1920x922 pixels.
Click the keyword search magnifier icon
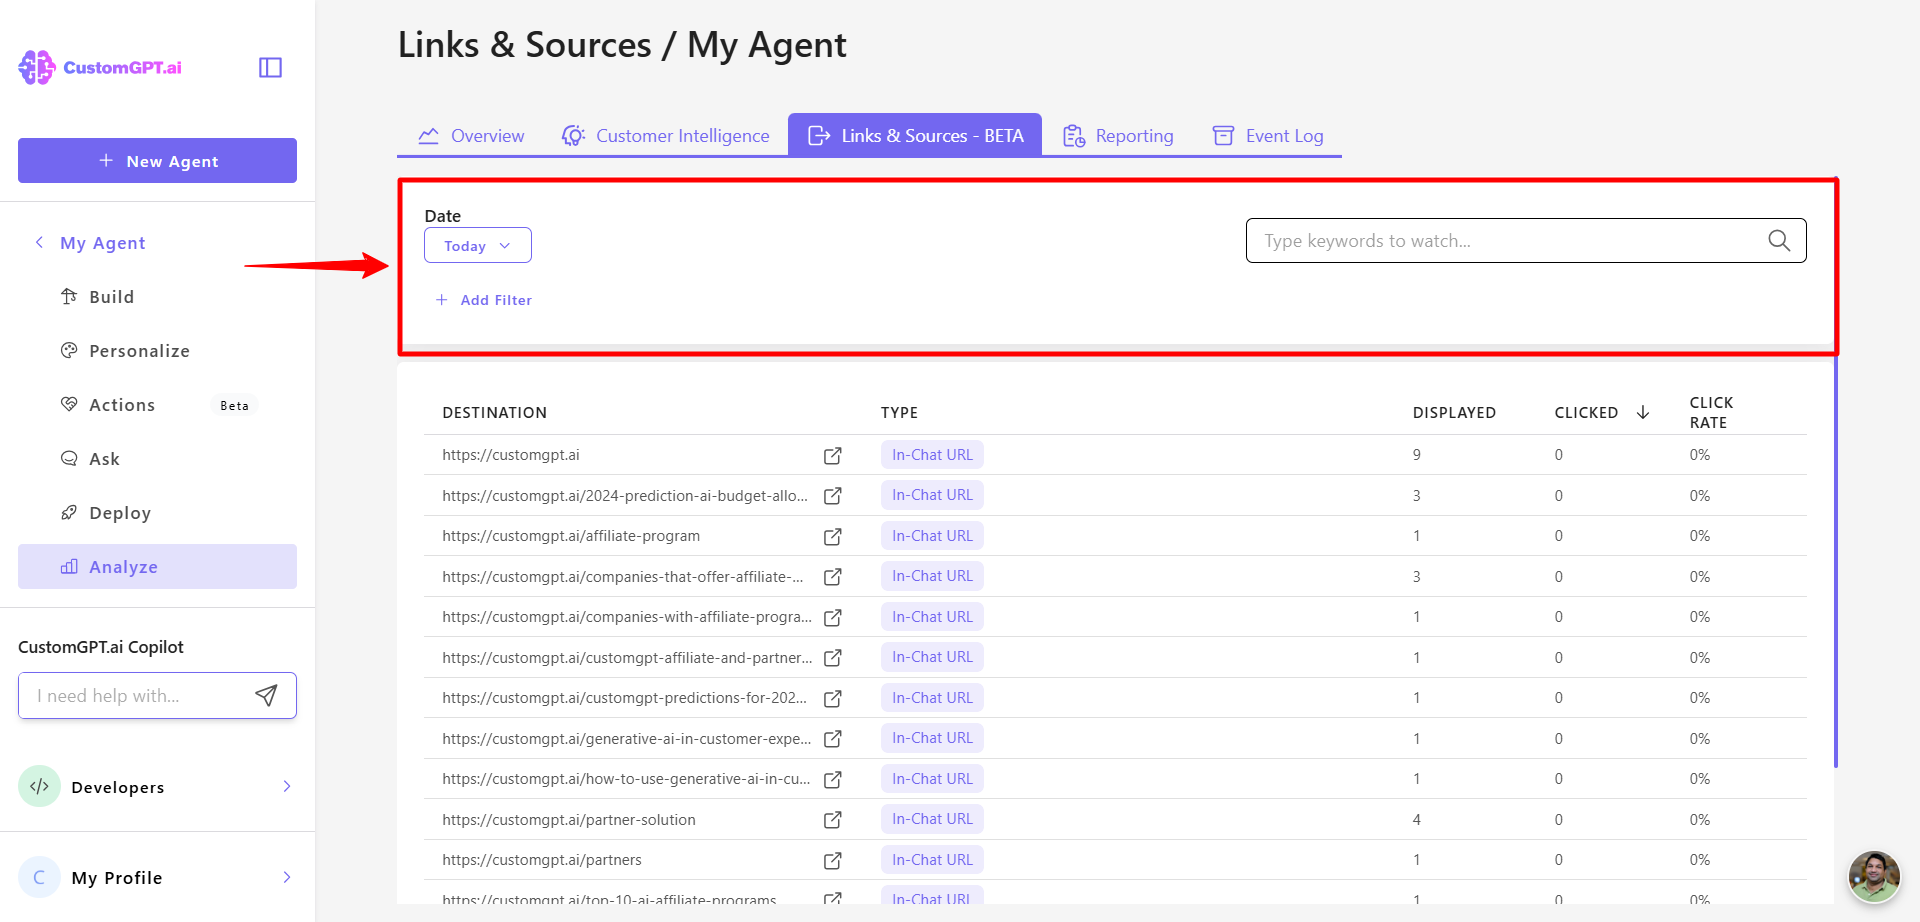1779,241
